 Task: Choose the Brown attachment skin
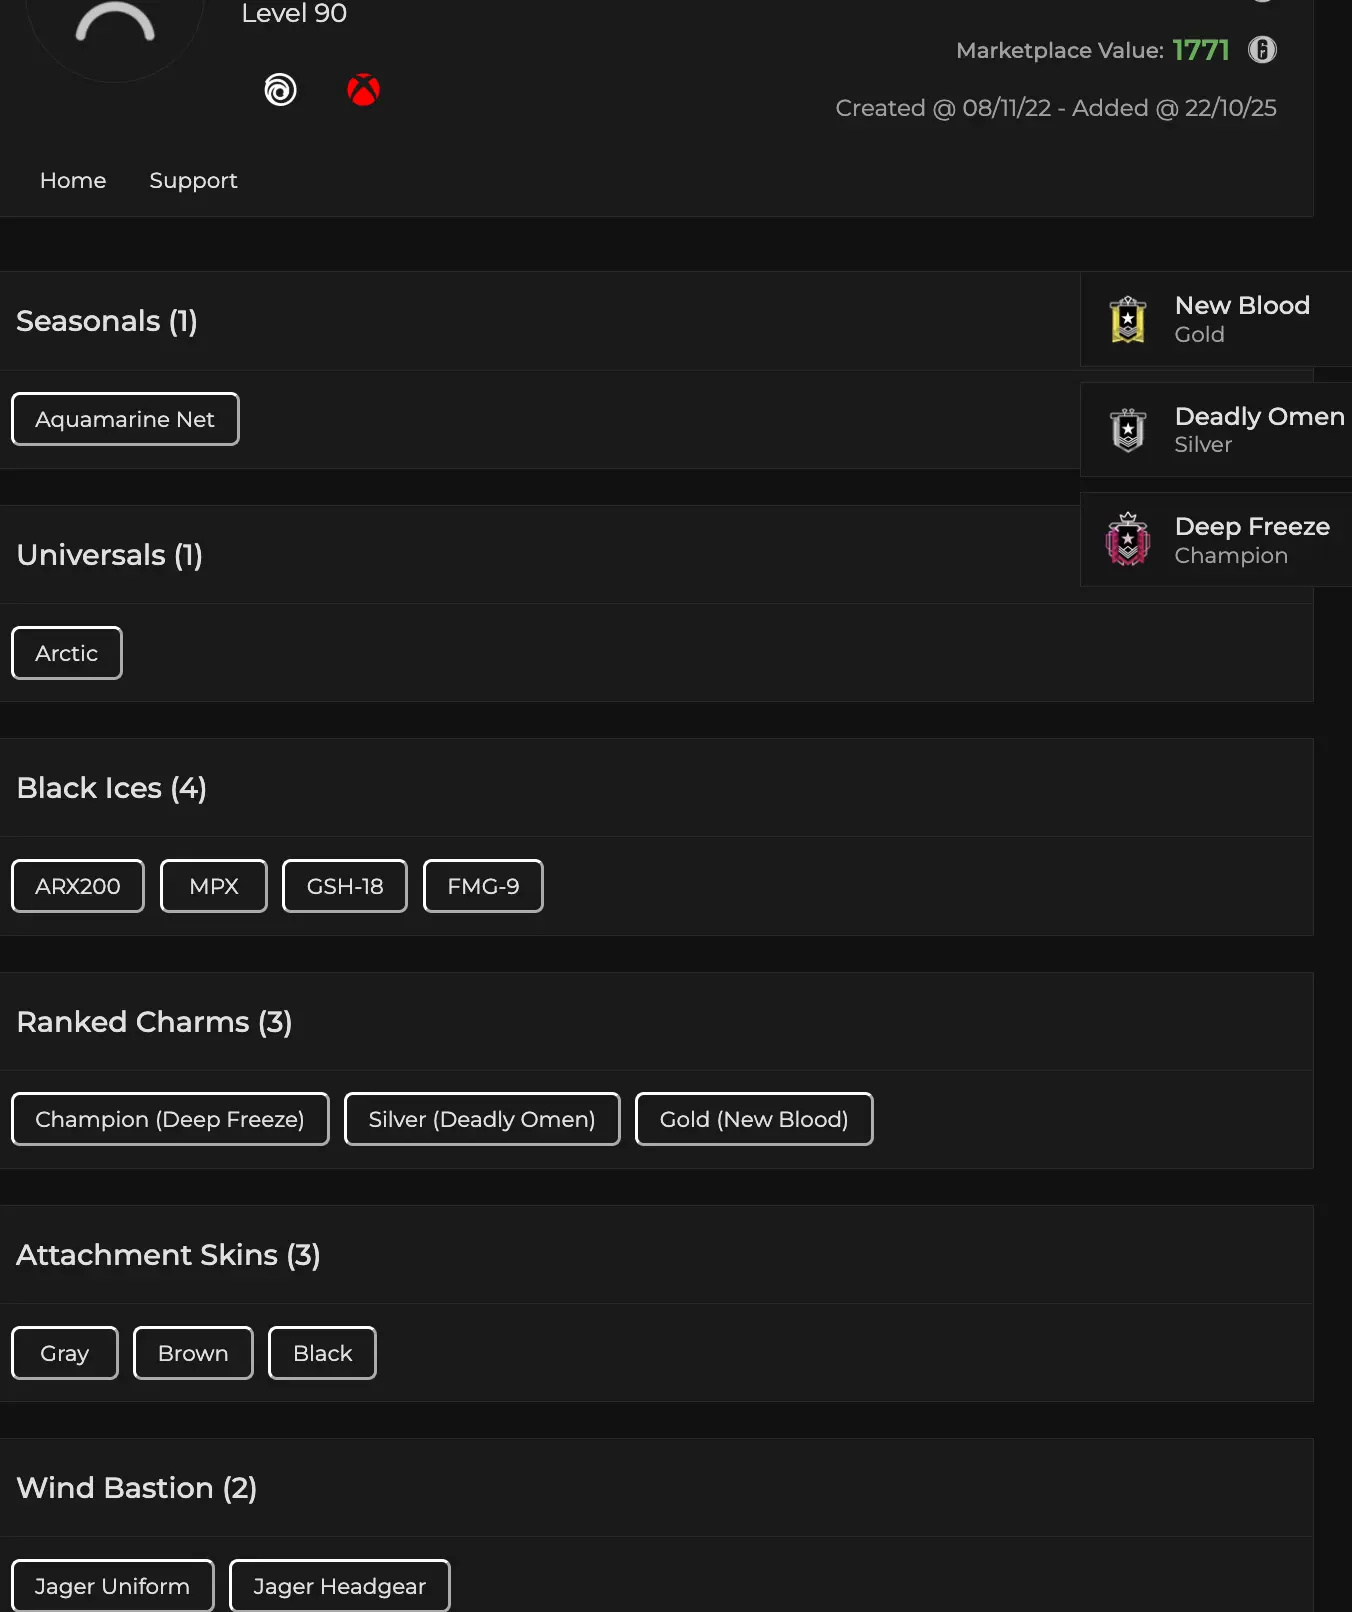(193, 1353)
